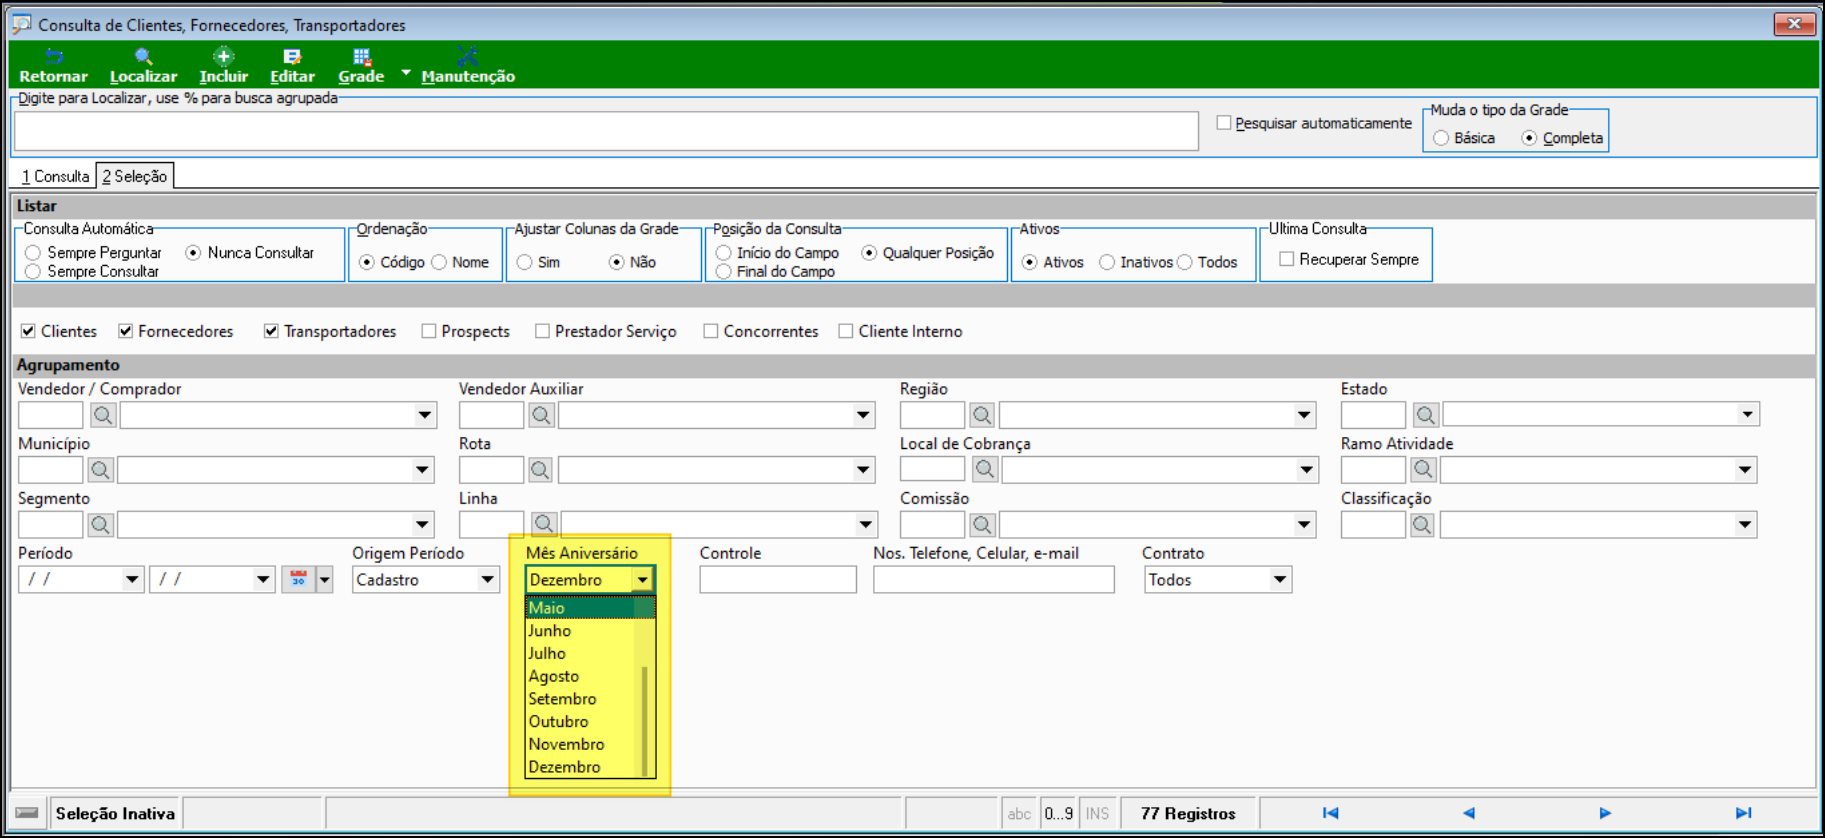Image resolution: width=1825 pixels, height=838 pixels.
Task: Click the Seleção Inativa status button
Action: (x=115, y=813)
